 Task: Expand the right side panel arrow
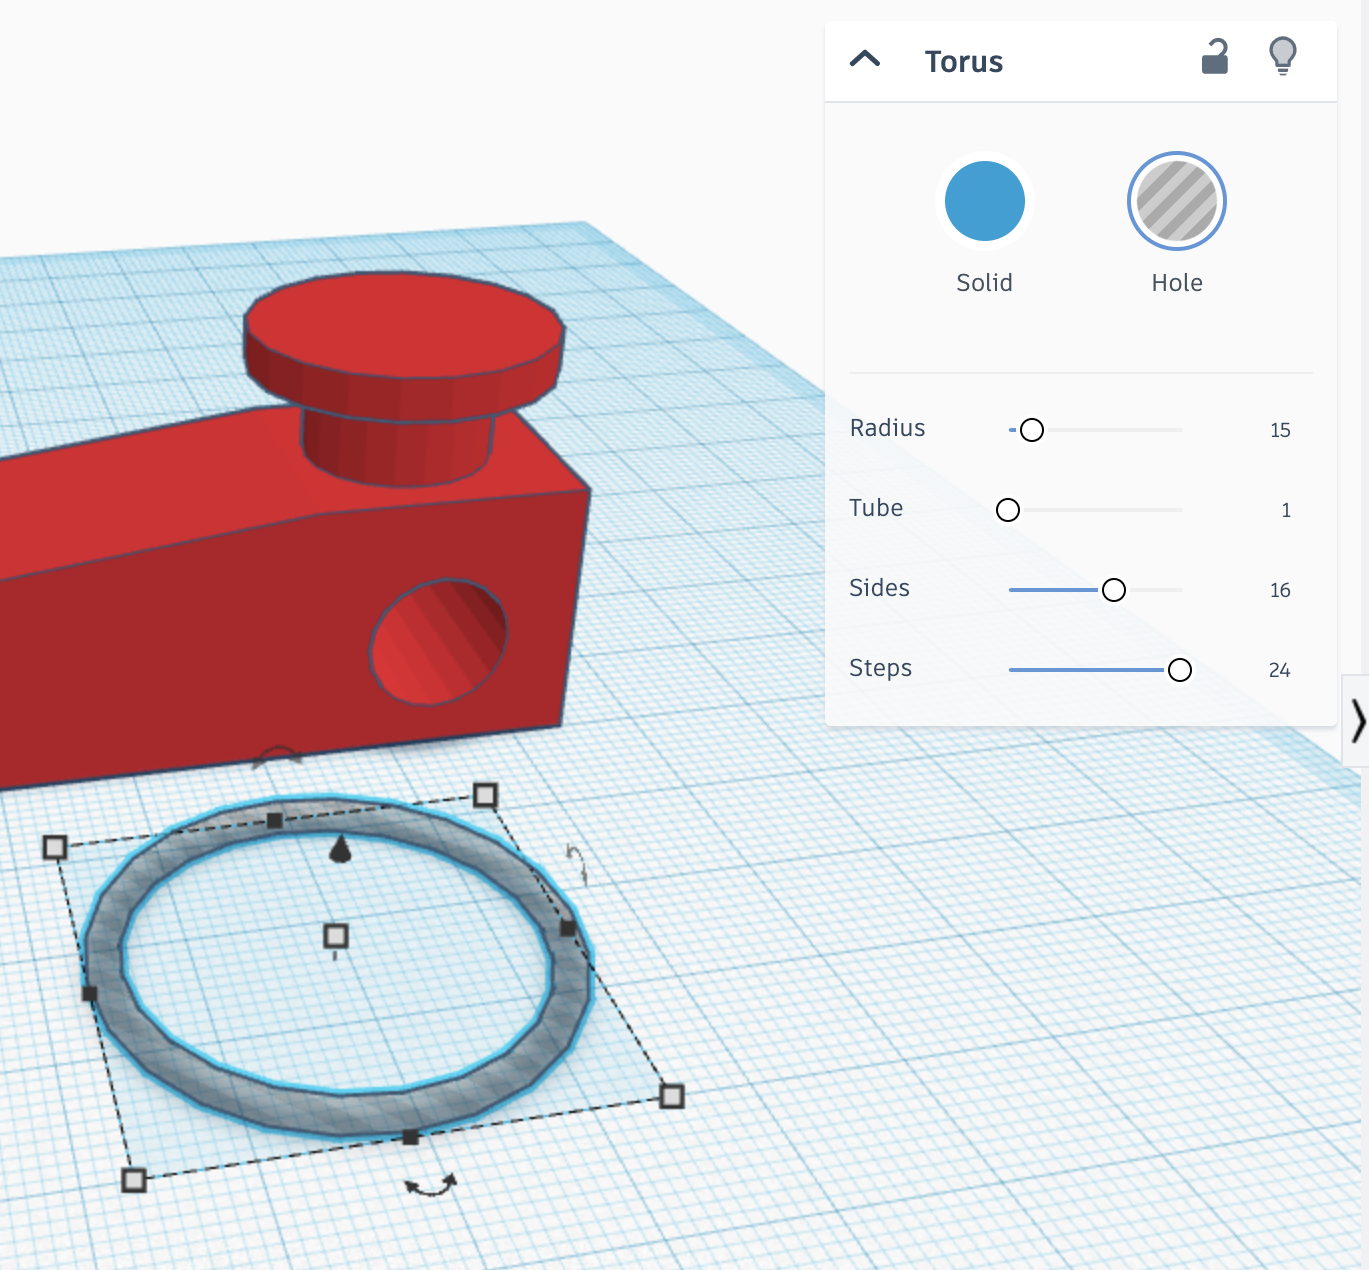[x=1357, y=720]
